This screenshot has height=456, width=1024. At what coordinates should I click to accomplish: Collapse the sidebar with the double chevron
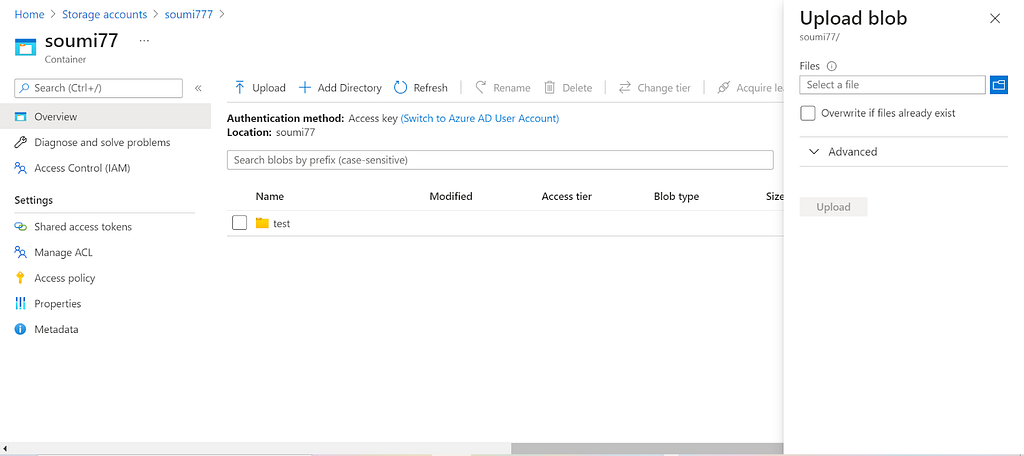tap(198, 88)
